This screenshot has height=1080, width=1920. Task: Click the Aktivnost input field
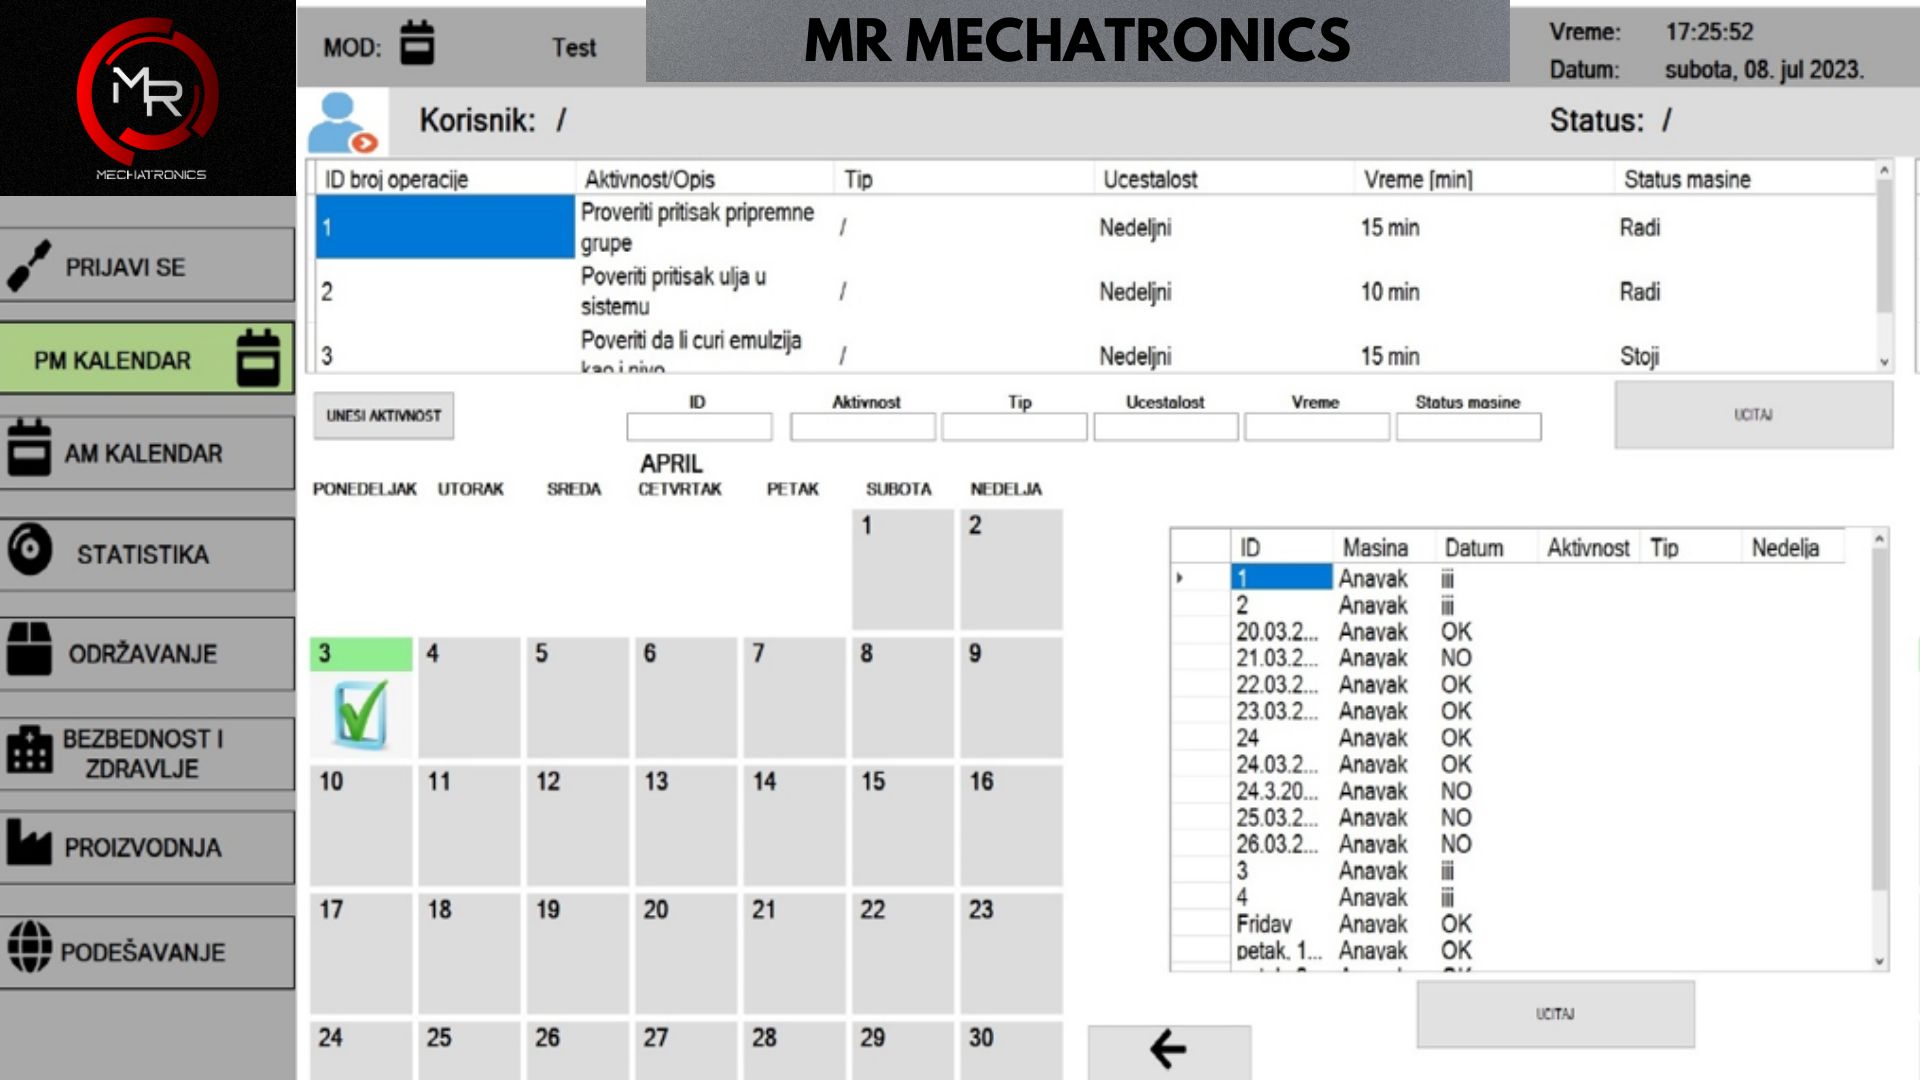coord(862,428)
